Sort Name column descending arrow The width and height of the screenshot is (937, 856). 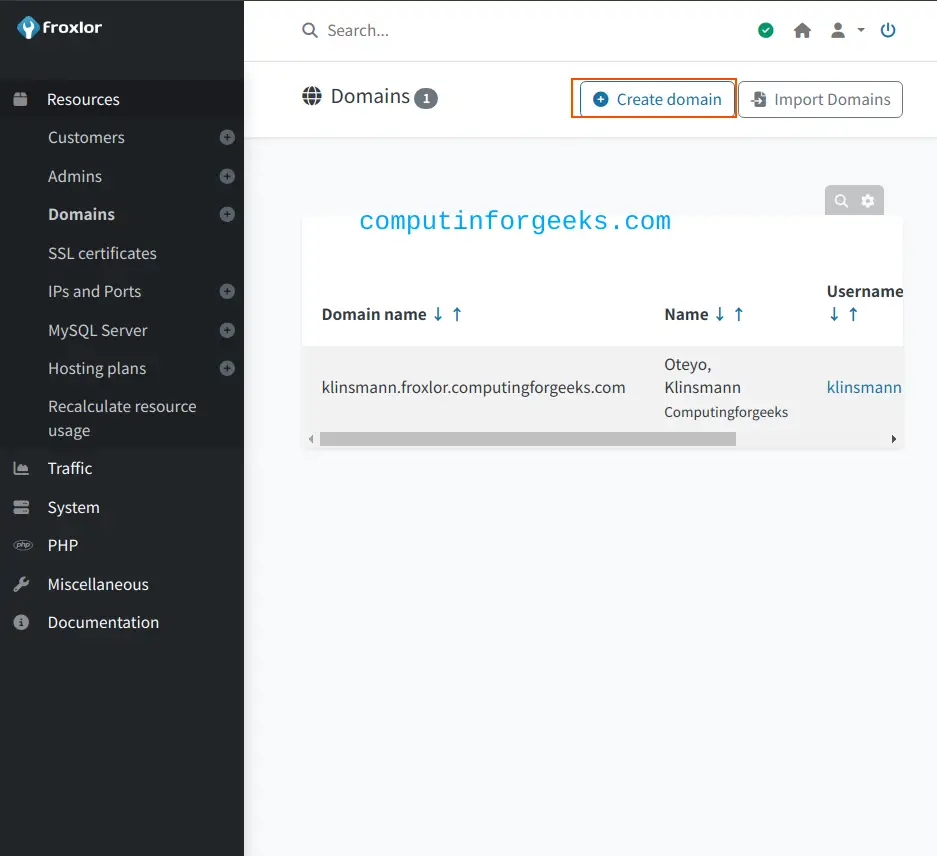click(720, 314)
